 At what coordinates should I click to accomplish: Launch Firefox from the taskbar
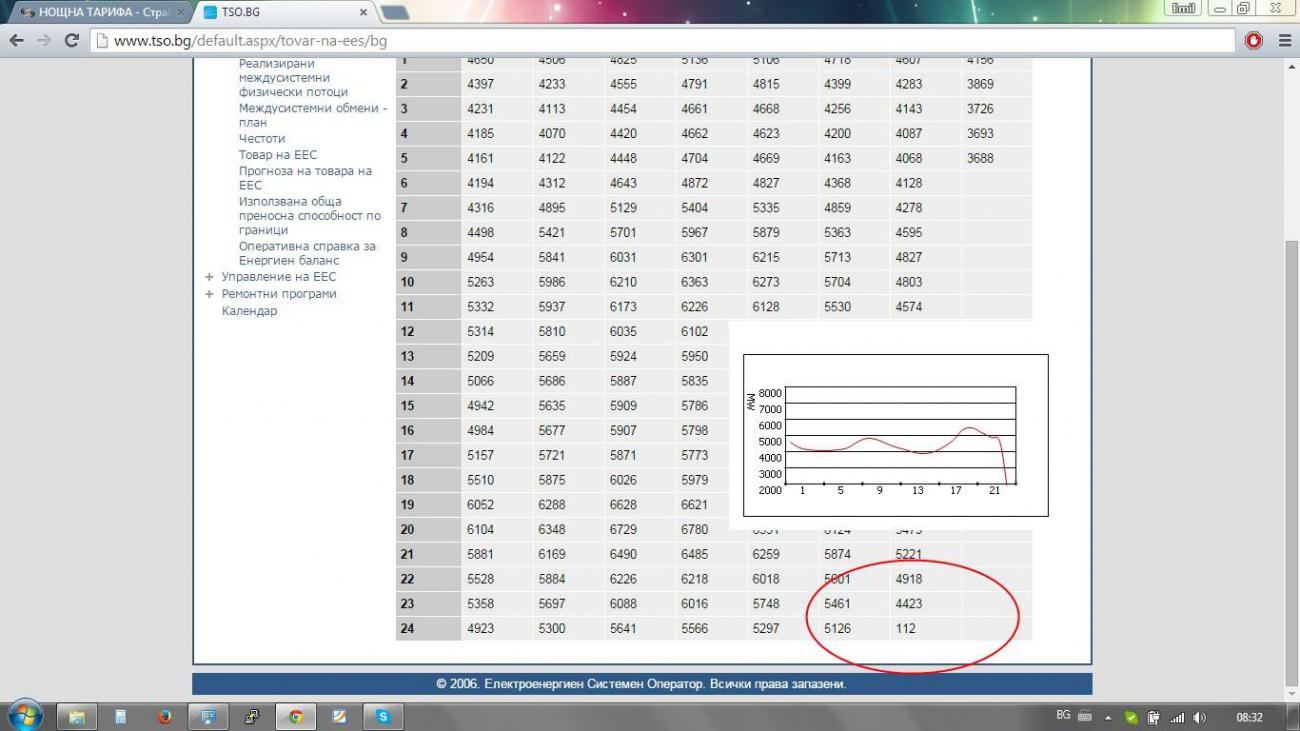click(165, 716)
